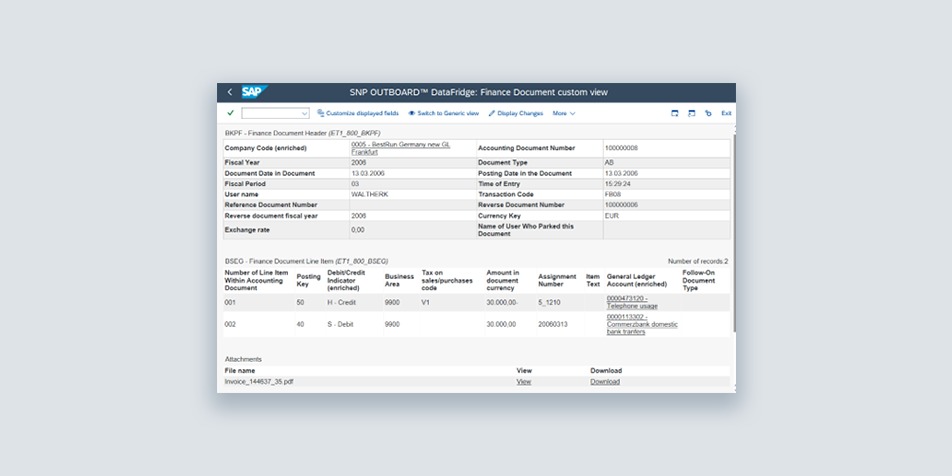This screenshot has width=952, height=476.
Task: Click Customize displayed fields
Action: click(x=358, y=114)
